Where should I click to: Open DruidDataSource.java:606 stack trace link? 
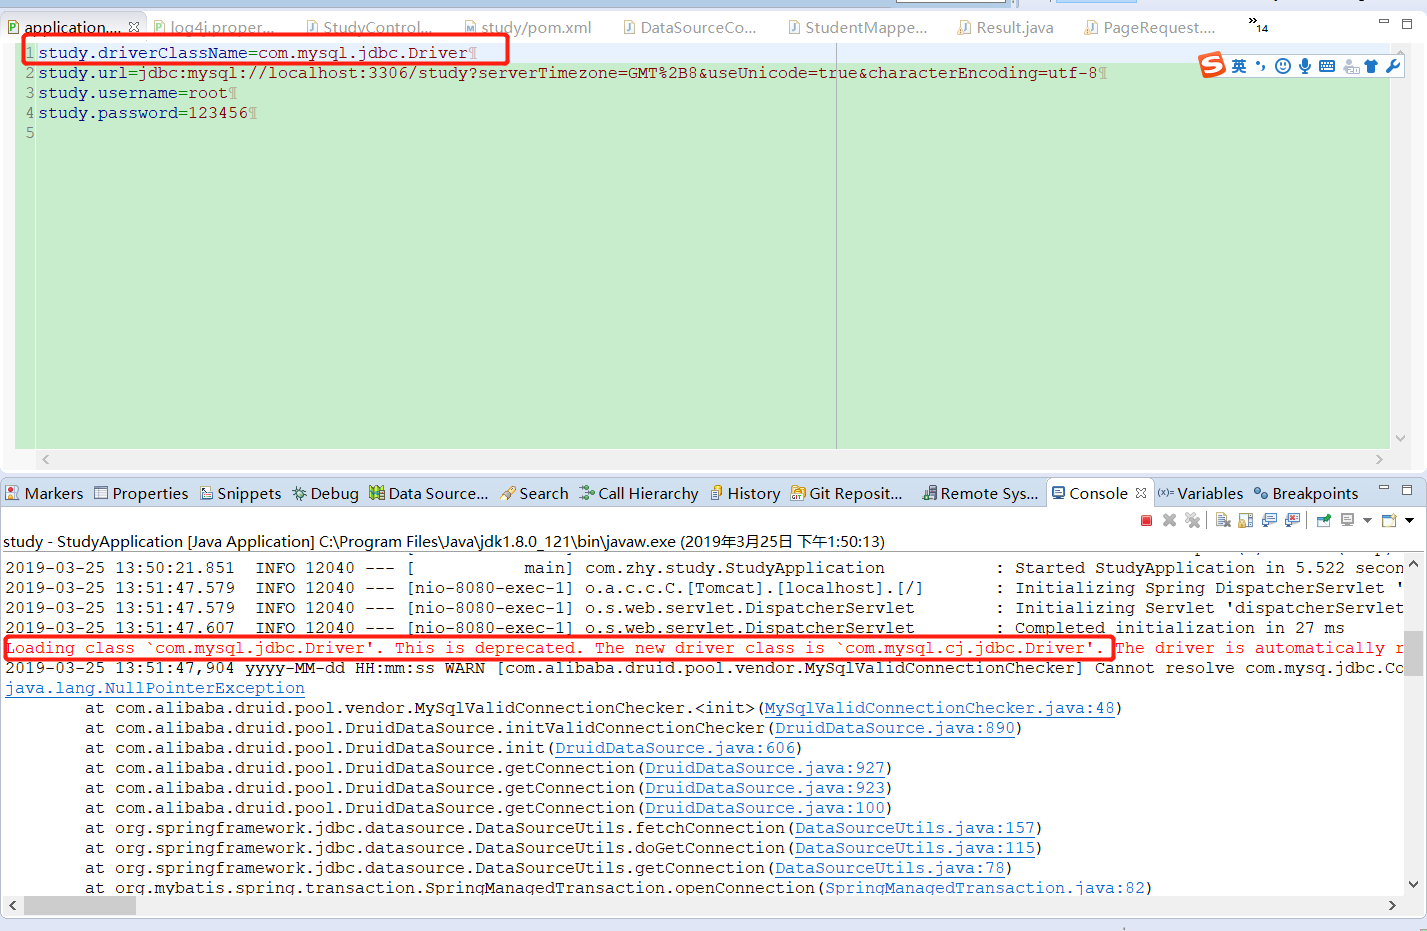tap(675, 748)
